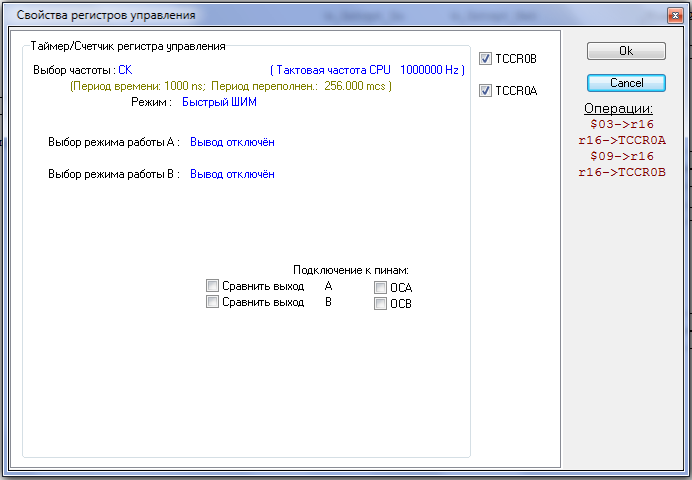
Task: Select 'Вывод отключён' for mode B
Action: point(232,174)
